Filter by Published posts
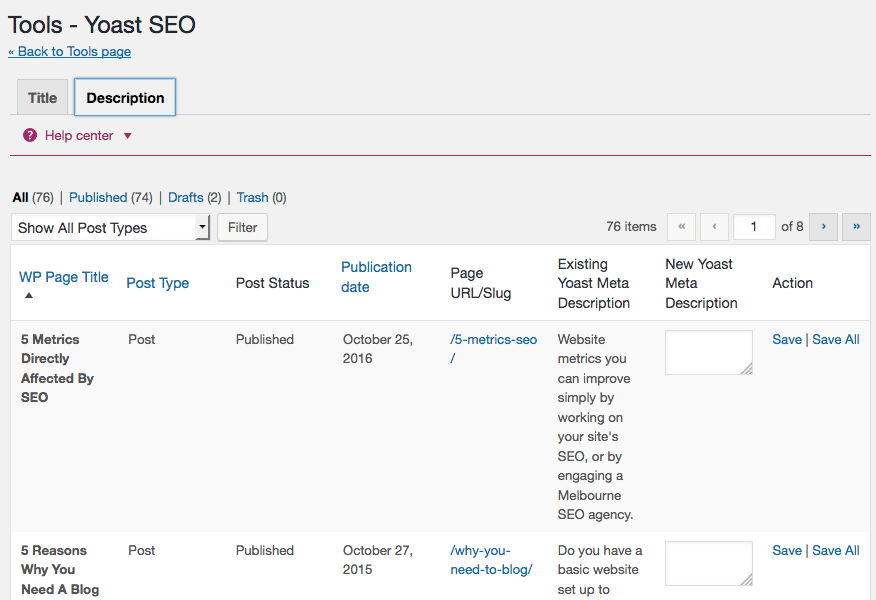The image size is (876, 600). (98, 198)
